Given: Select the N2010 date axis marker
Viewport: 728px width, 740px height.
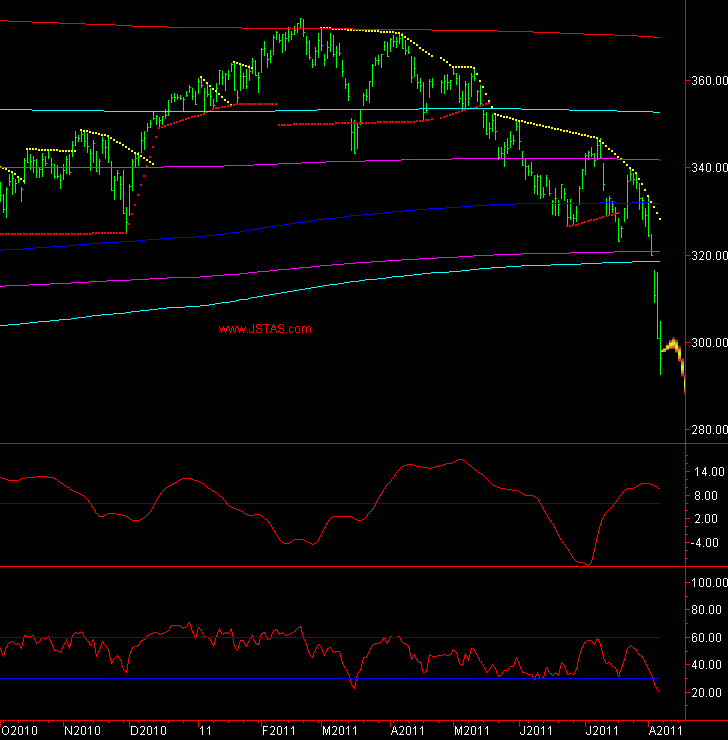Looking at the screenshot, I should [85, 731].
